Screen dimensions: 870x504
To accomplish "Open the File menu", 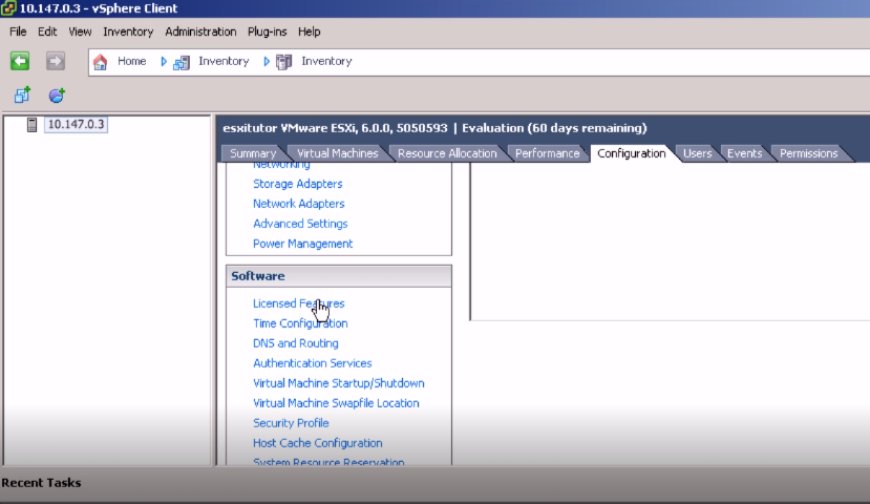I will [x=18, y=32].
